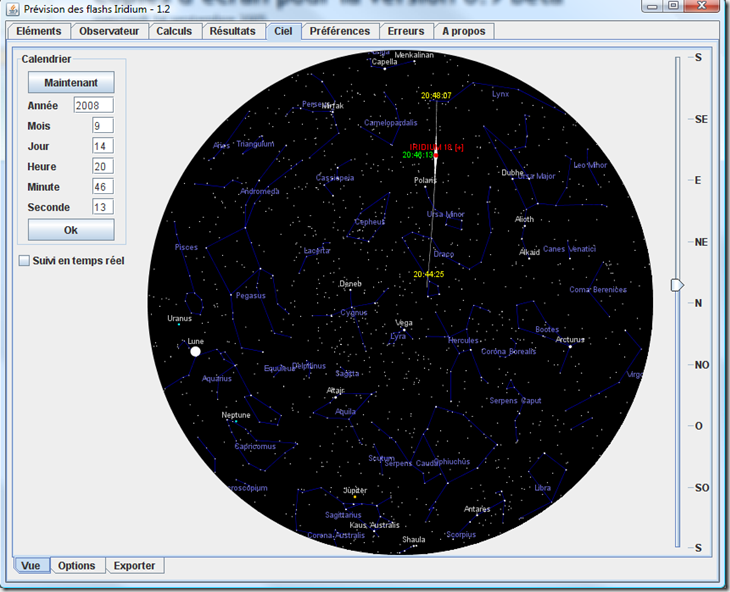This screenshot has height=592, width=730.
Task: Click the Arcturus star label
Action: click(x=570, y=339)
